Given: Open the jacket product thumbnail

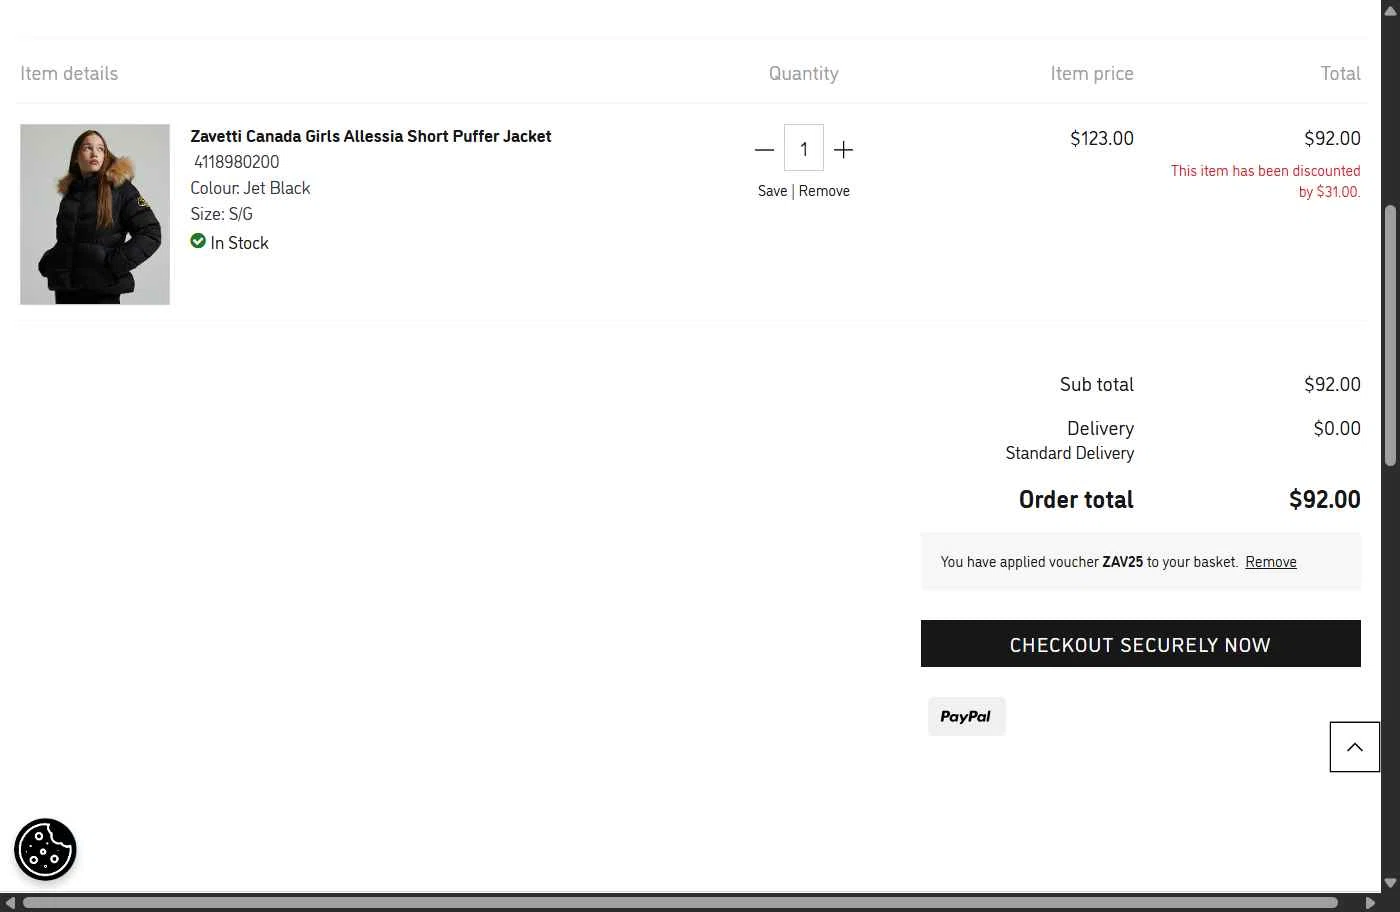Looking at the screenshot, I should click(x=95, y=214).
